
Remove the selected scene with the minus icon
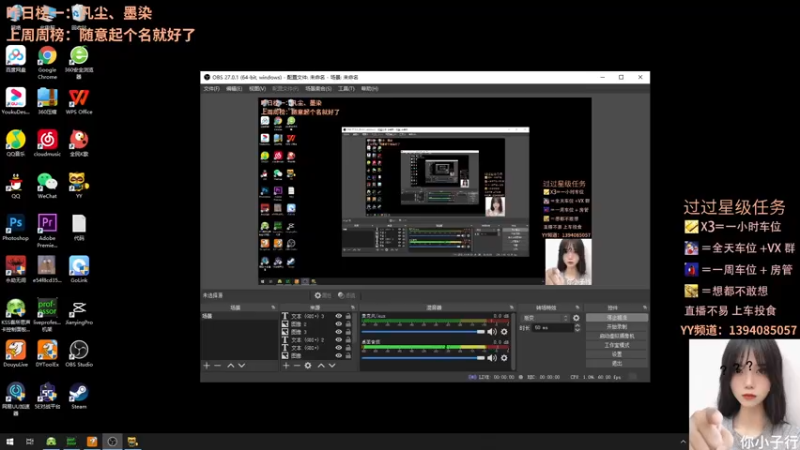coord(218,366)
